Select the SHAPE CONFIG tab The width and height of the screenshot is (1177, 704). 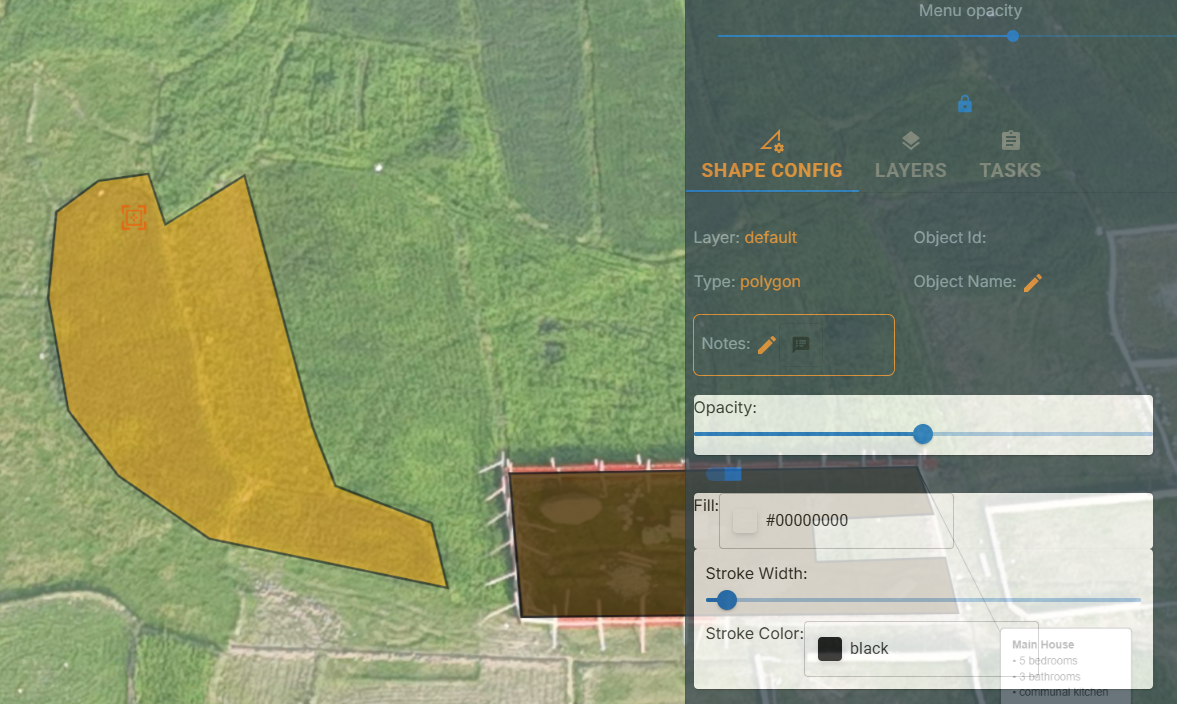click(772, 170)
